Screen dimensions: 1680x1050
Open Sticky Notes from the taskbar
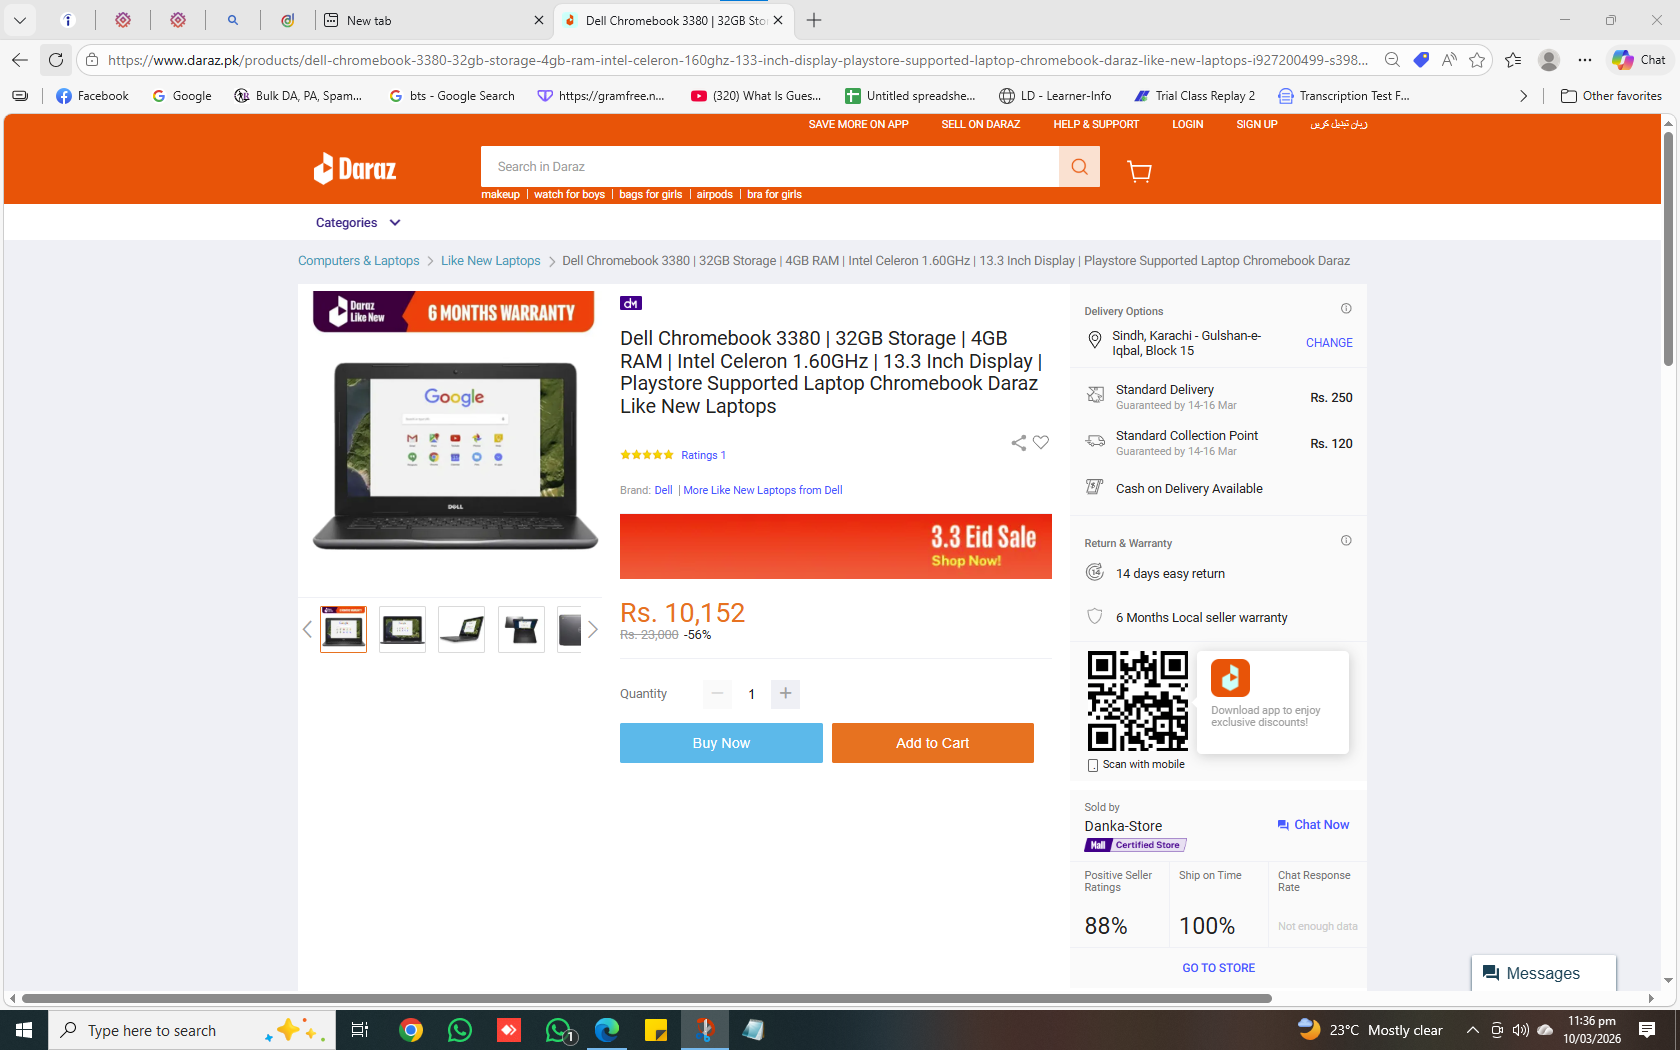coord(656,1030)
